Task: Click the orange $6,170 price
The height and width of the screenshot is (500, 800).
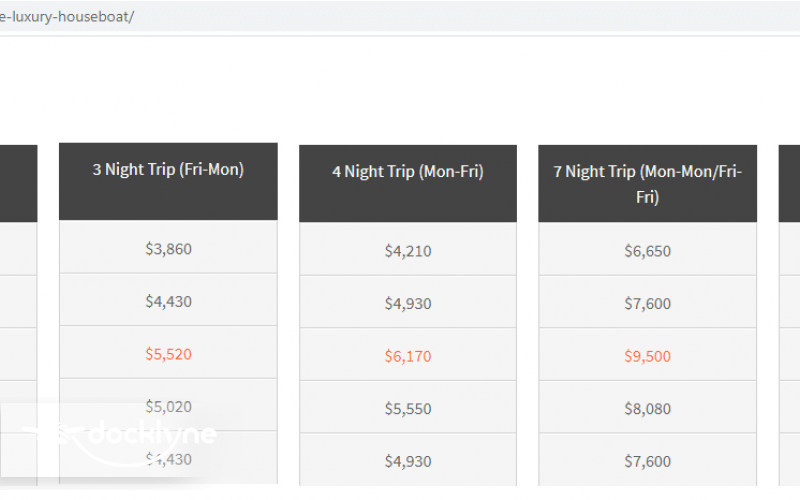Action: tap(408, 355)
